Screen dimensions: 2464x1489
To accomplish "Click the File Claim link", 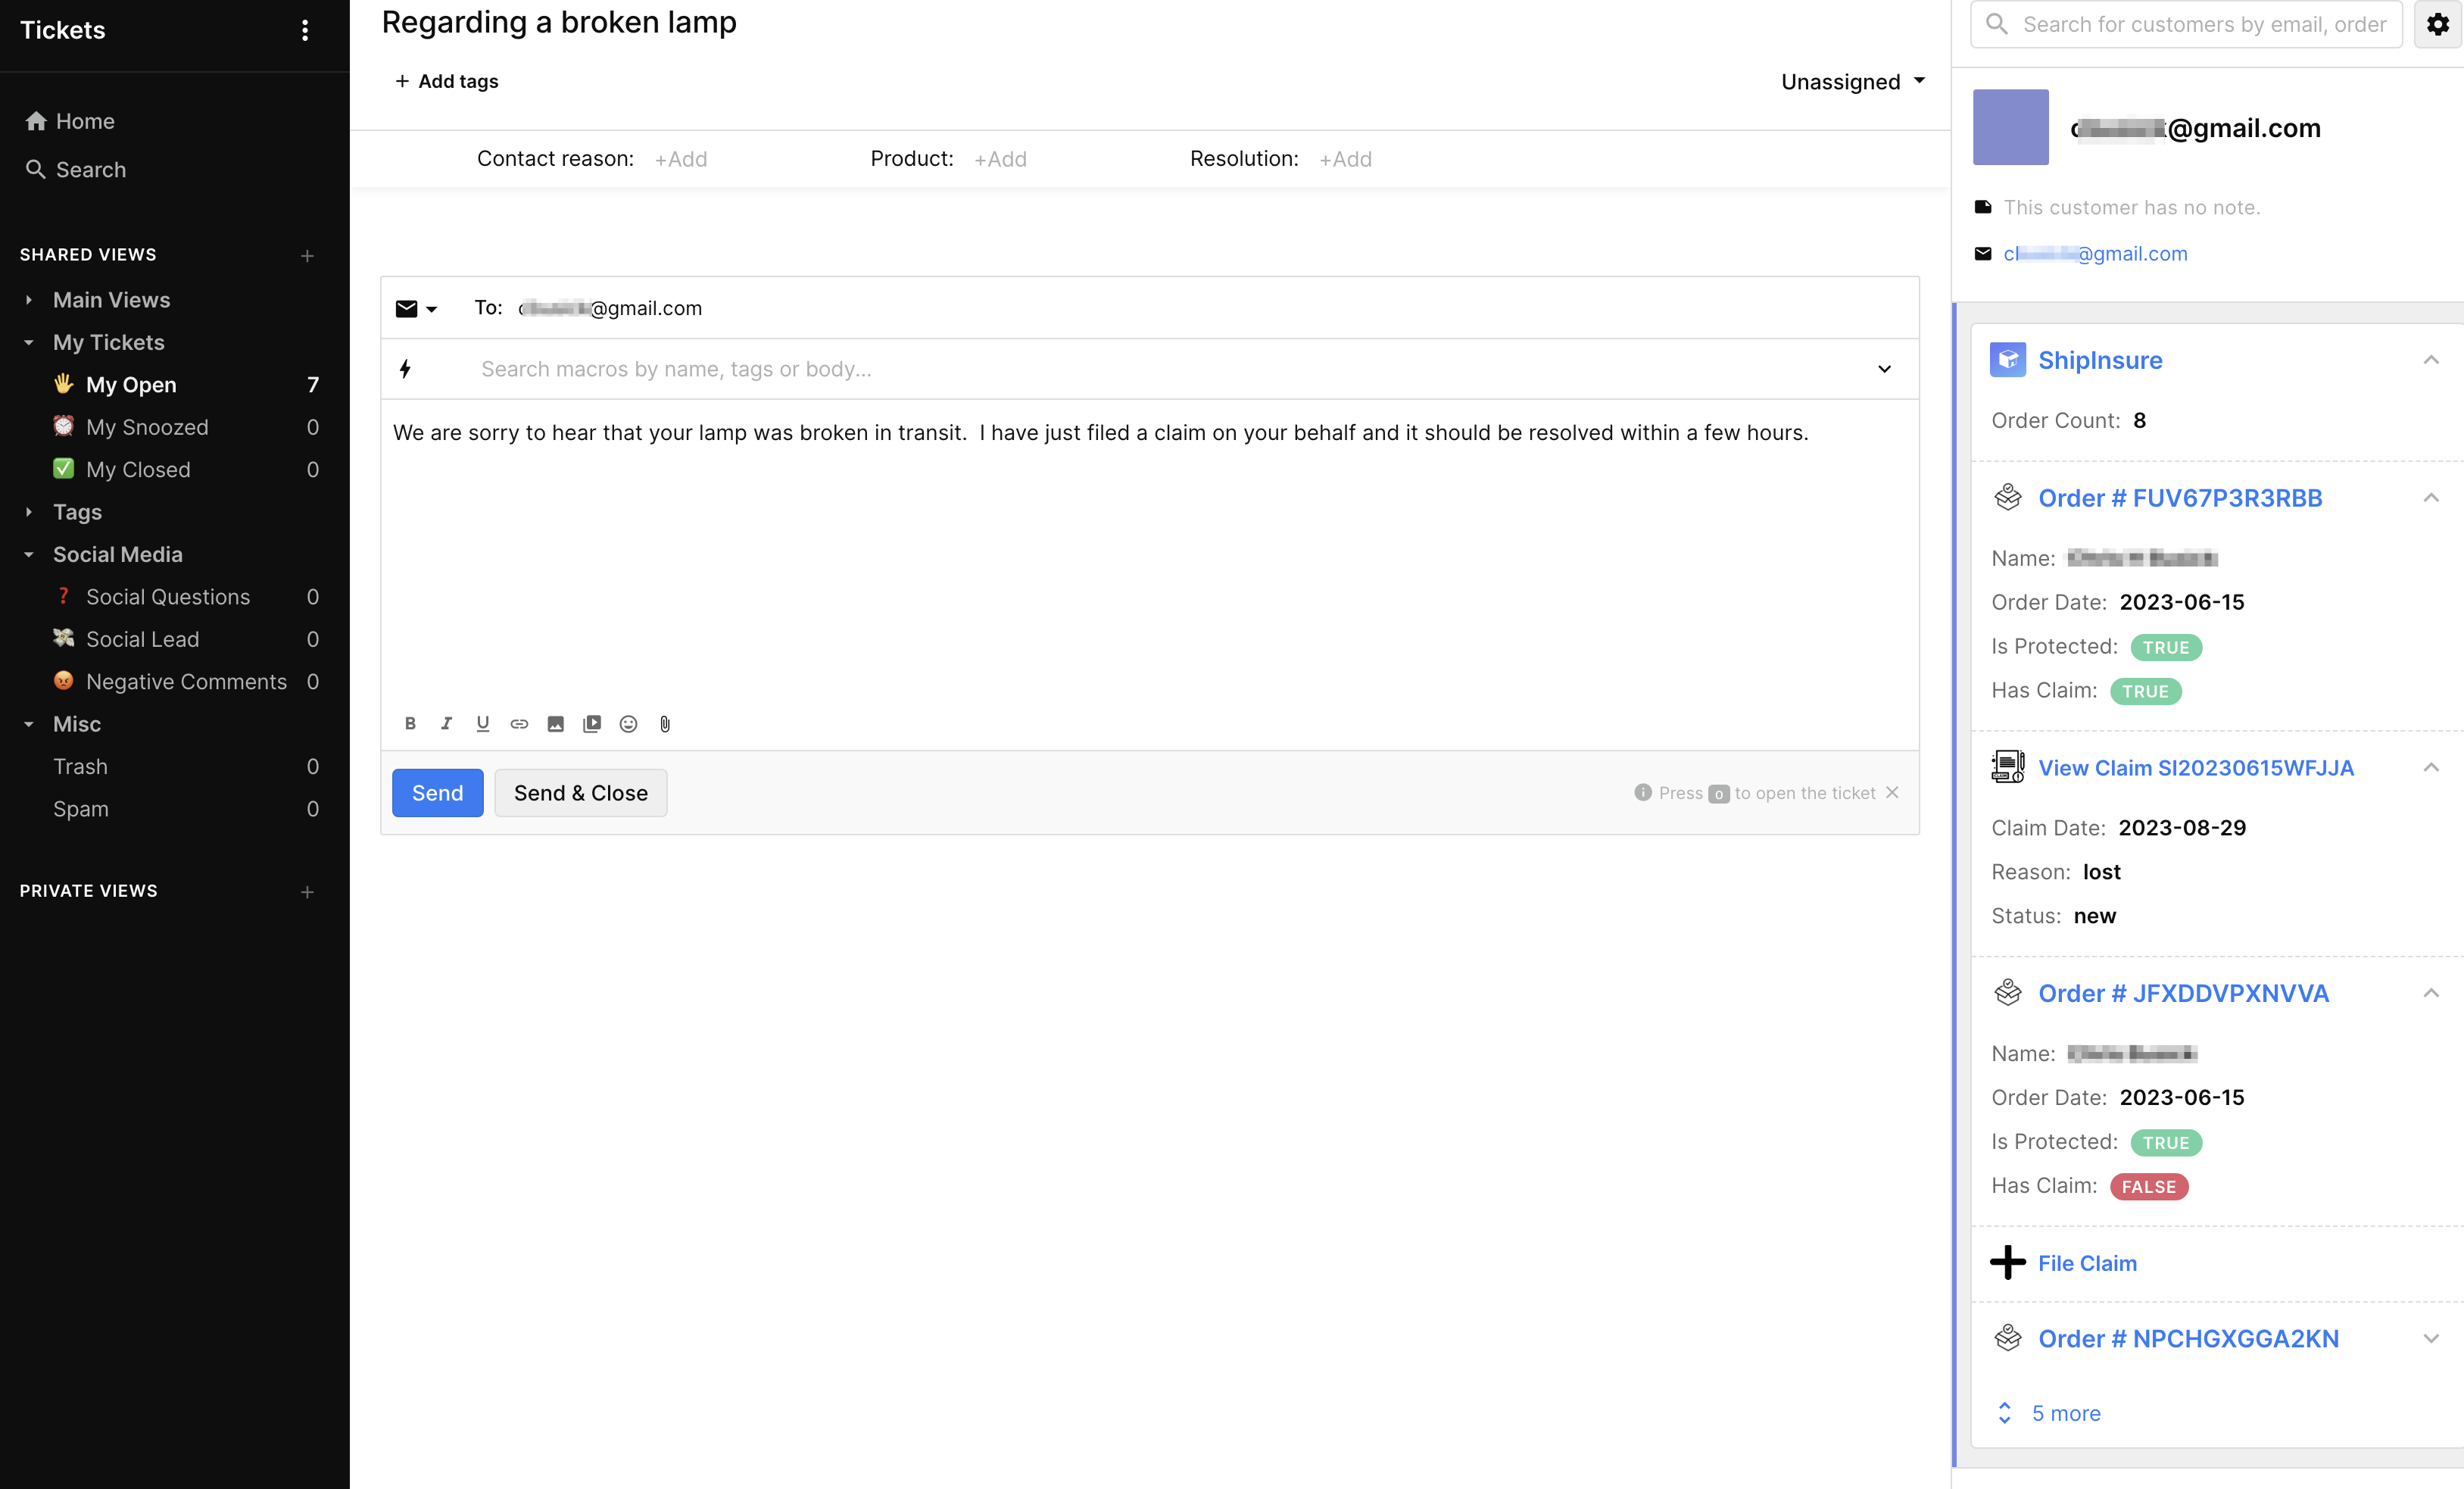I will click(x=2087, y=1263).
